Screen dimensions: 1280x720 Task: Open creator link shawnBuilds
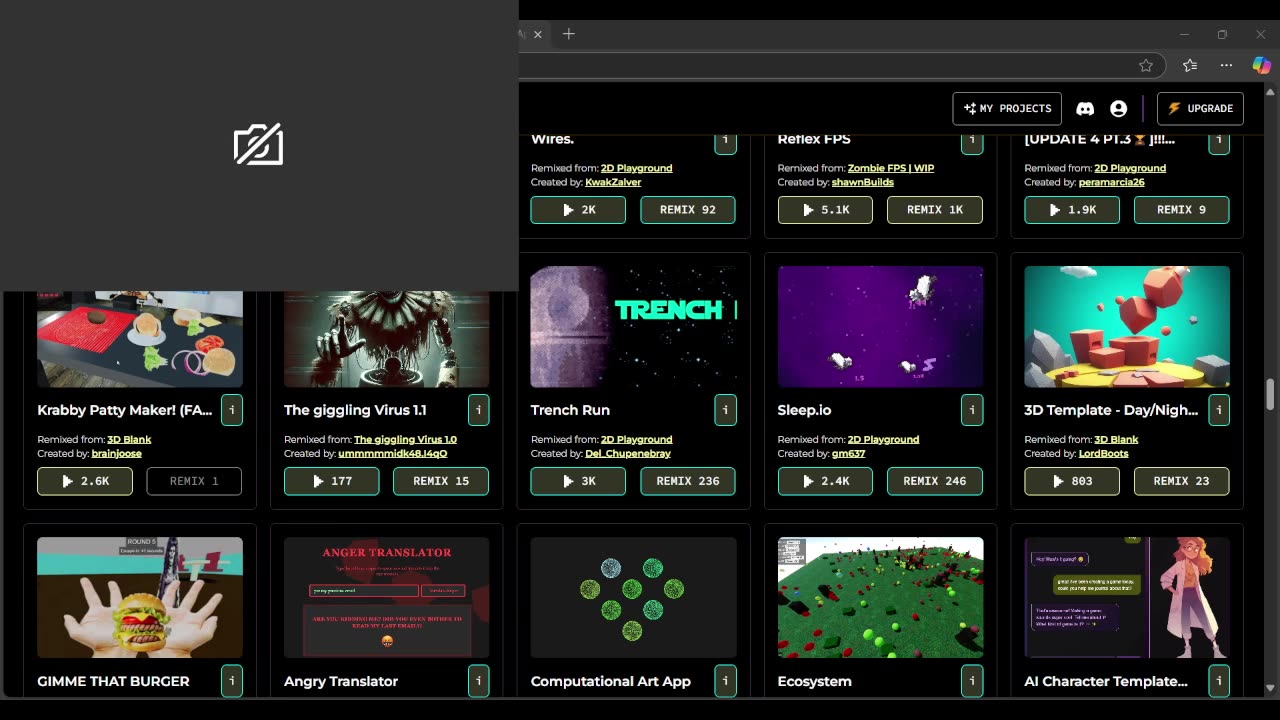point(862,182)
